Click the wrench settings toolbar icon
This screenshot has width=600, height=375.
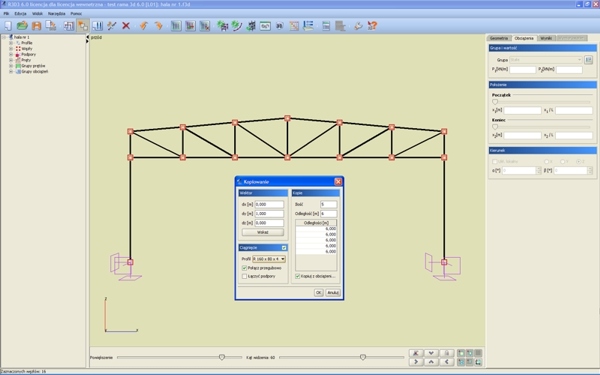[x=358, y=26]
